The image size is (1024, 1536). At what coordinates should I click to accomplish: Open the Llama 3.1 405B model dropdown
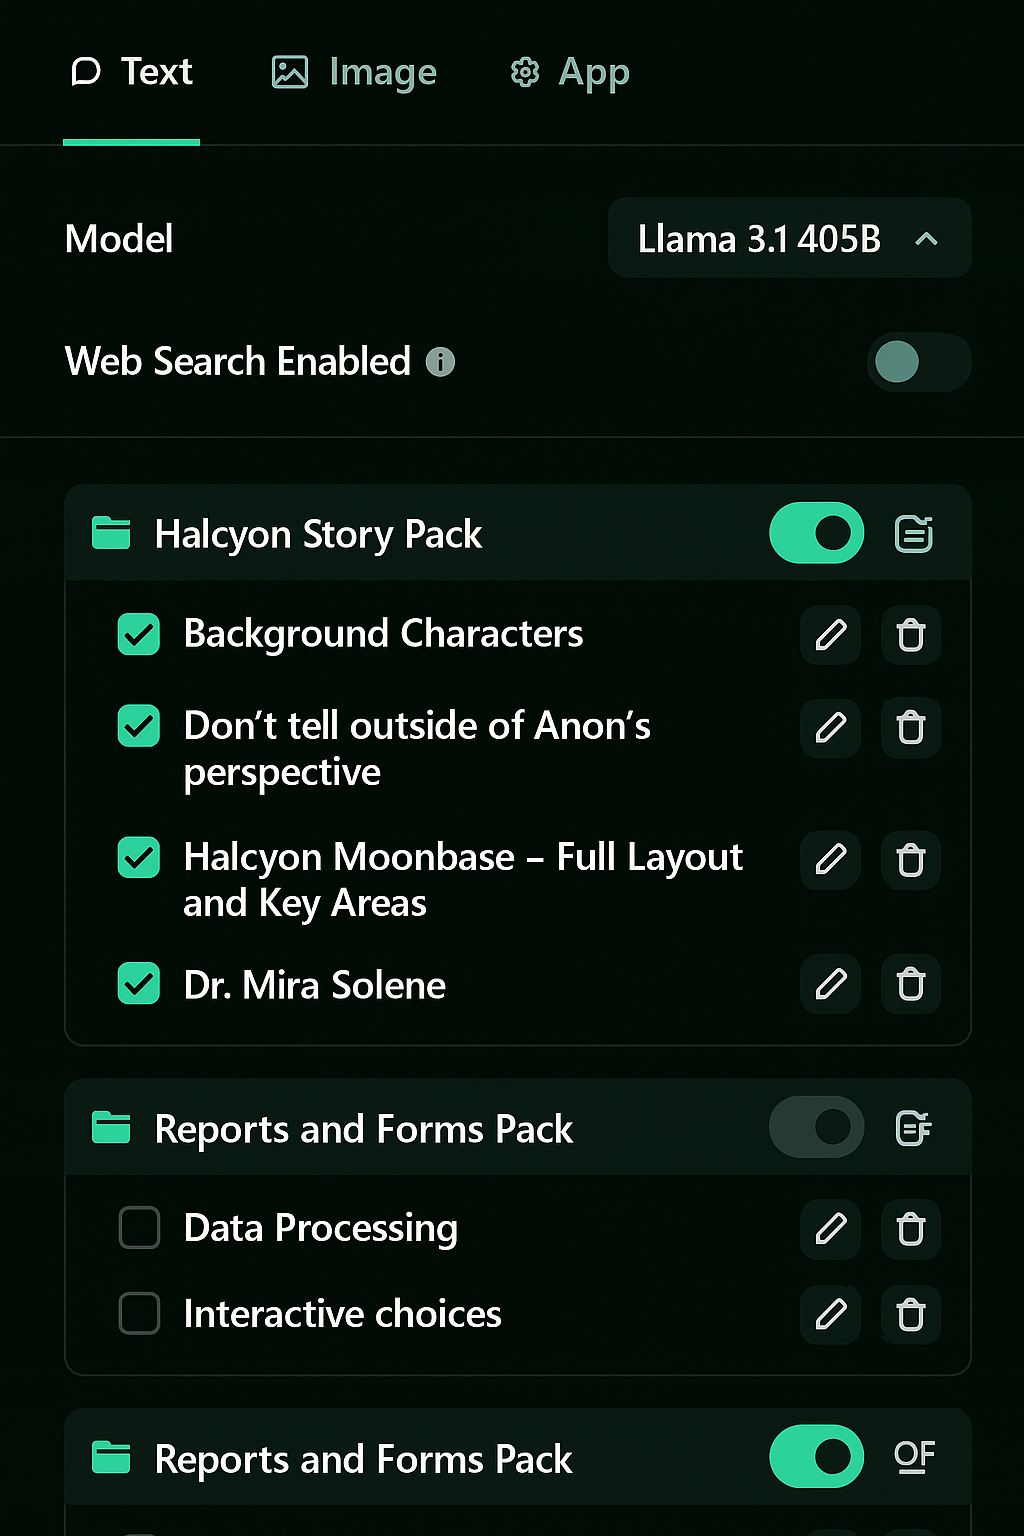[790, 238]
